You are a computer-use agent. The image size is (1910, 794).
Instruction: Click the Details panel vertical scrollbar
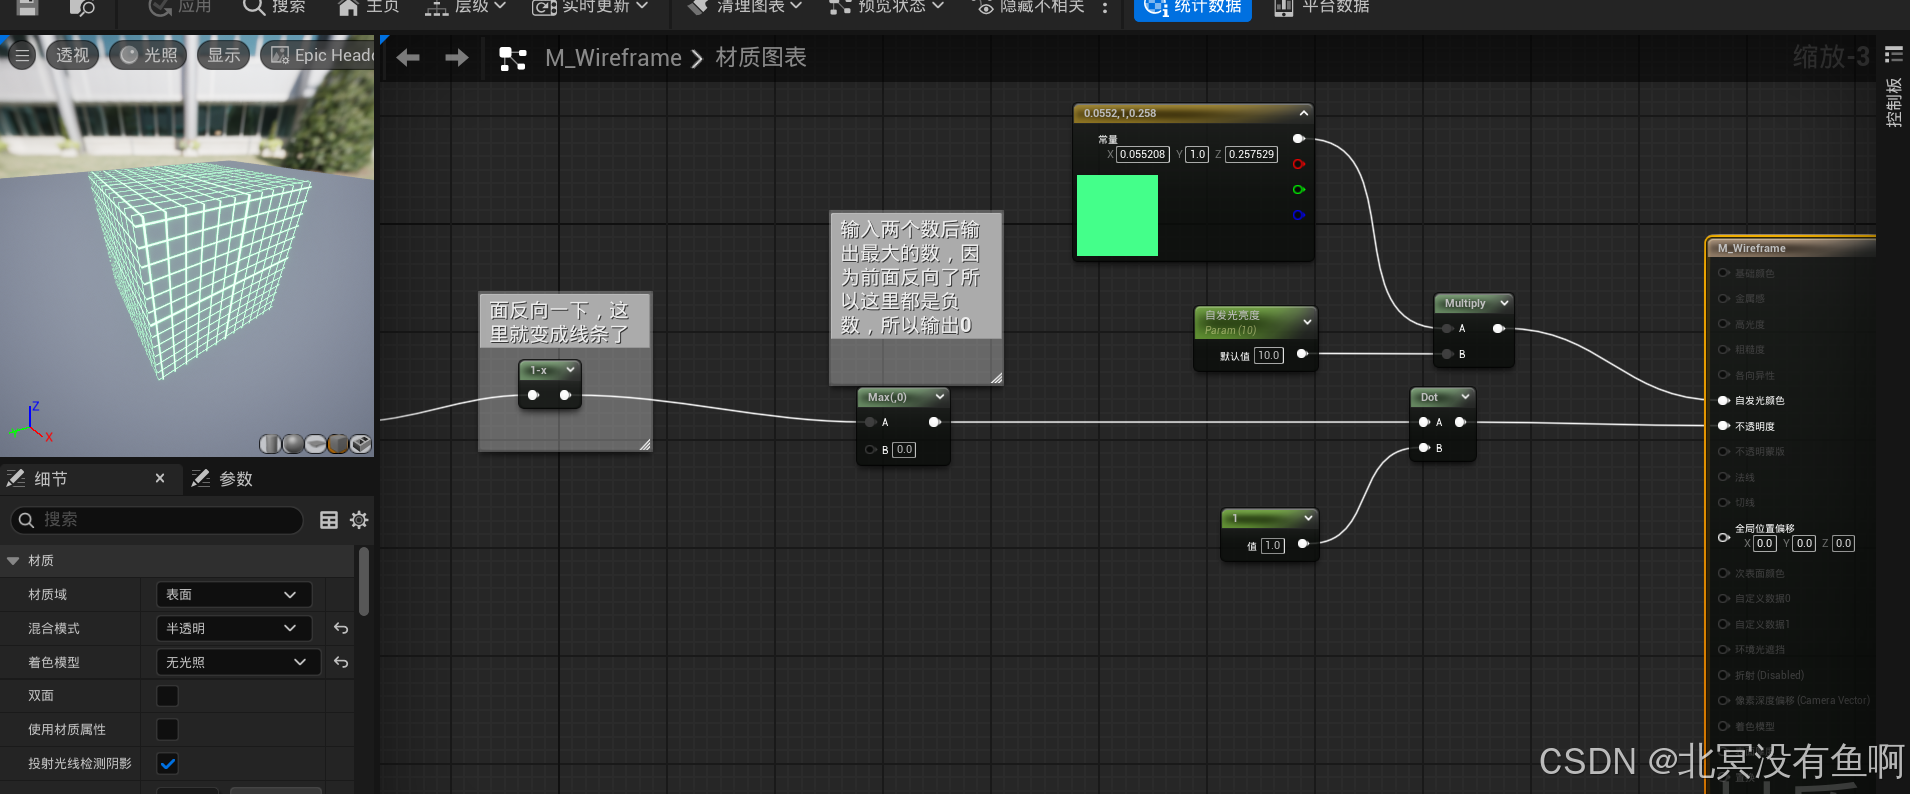tap(364, 580)
